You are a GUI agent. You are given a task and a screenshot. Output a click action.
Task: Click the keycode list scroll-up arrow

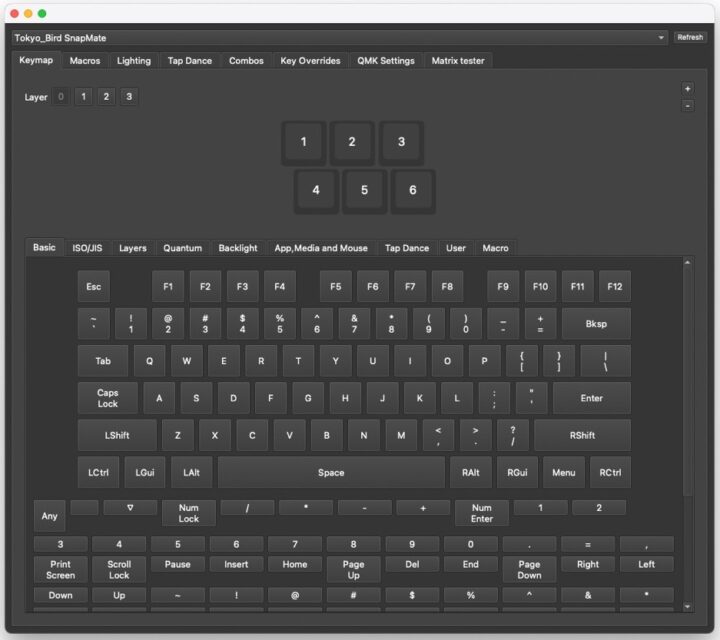687,263
